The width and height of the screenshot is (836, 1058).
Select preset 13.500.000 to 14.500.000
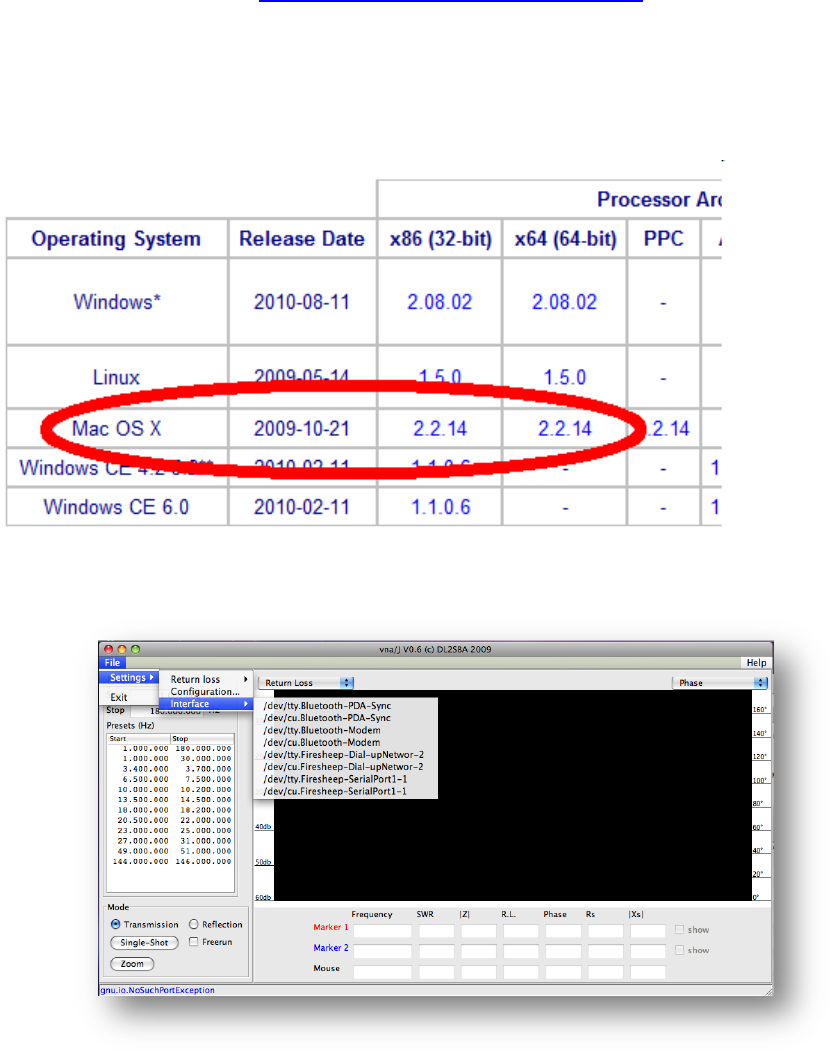171,800
